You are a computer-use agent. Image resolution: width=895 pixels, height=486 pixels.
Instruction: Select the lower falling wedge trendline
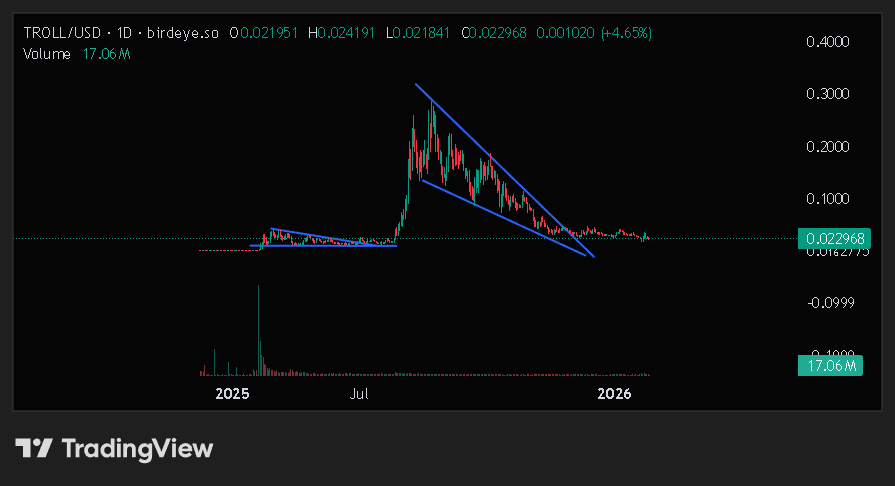pyautogui.click(x=503, y=218)
